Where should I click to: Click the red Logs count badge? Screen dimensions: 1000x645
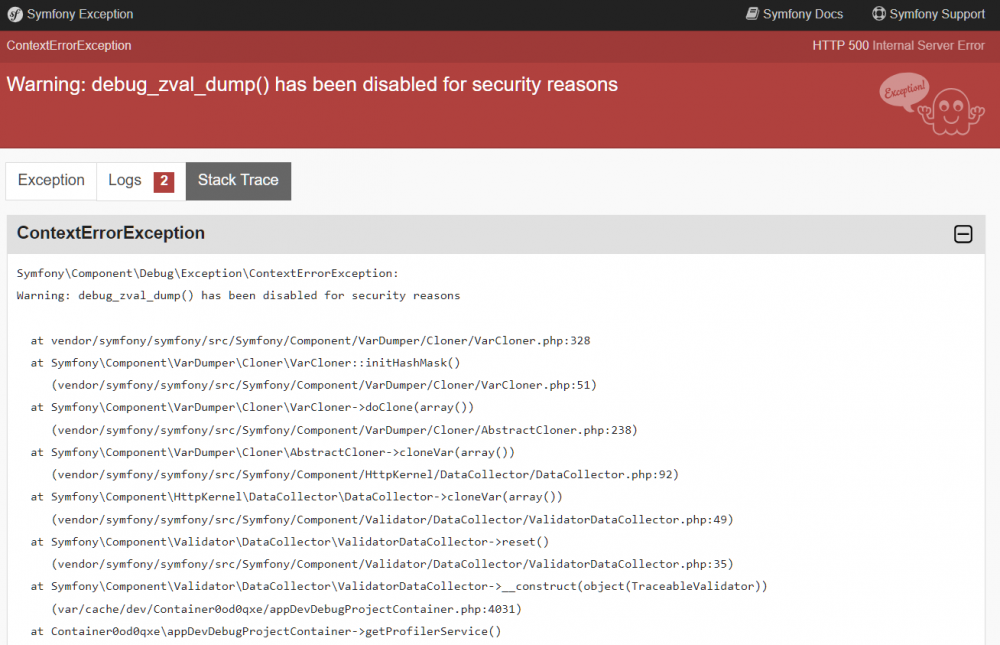coord(164,181)
